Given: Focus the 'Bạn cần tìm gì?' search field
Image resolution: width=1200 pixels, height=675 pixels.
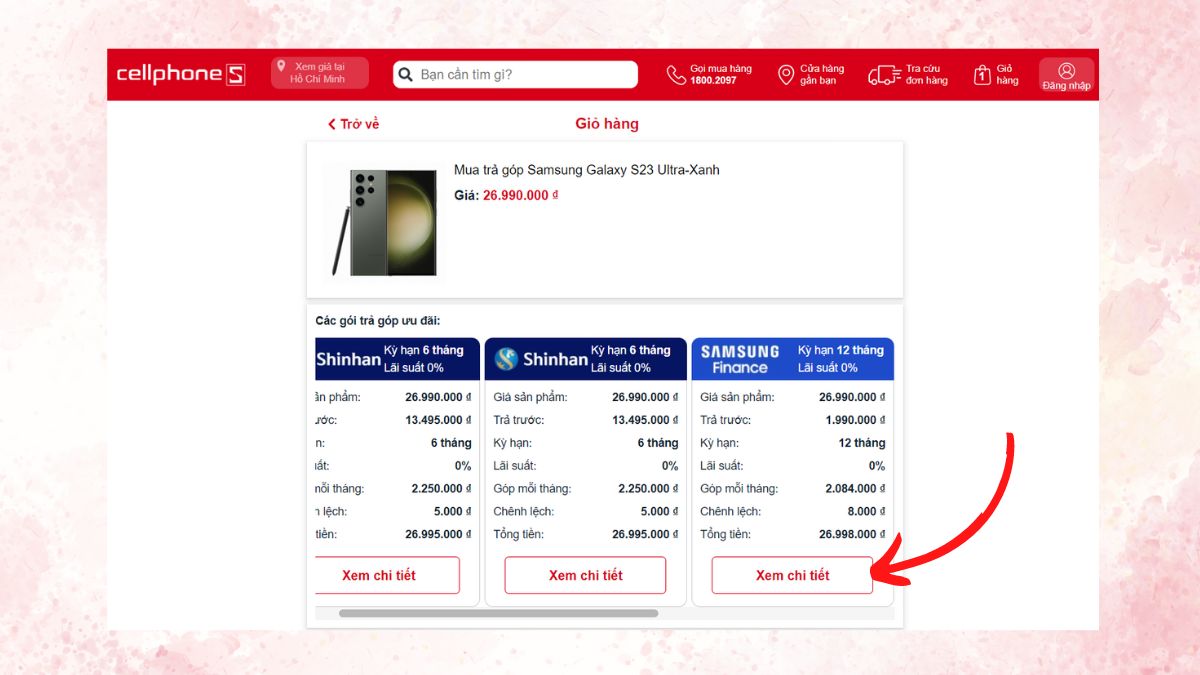Looking at the screenshot, I should pos(515,74).
